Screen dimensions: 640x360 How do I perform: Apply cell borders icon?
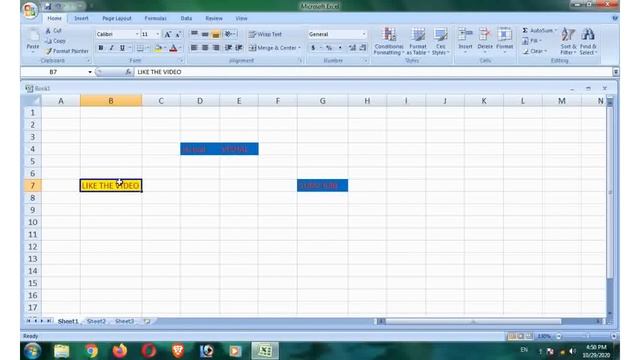coord(140,48)
